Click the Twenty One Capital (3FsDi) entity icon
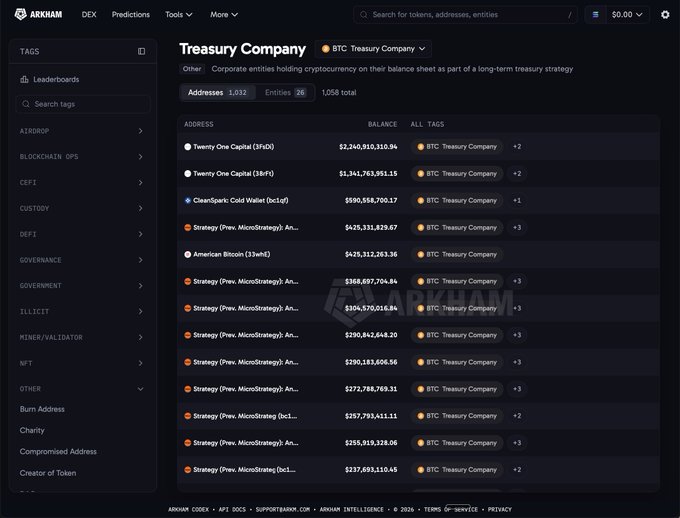Image resolution: width=680 pixels, height=518 pixels. pos(187,147)
